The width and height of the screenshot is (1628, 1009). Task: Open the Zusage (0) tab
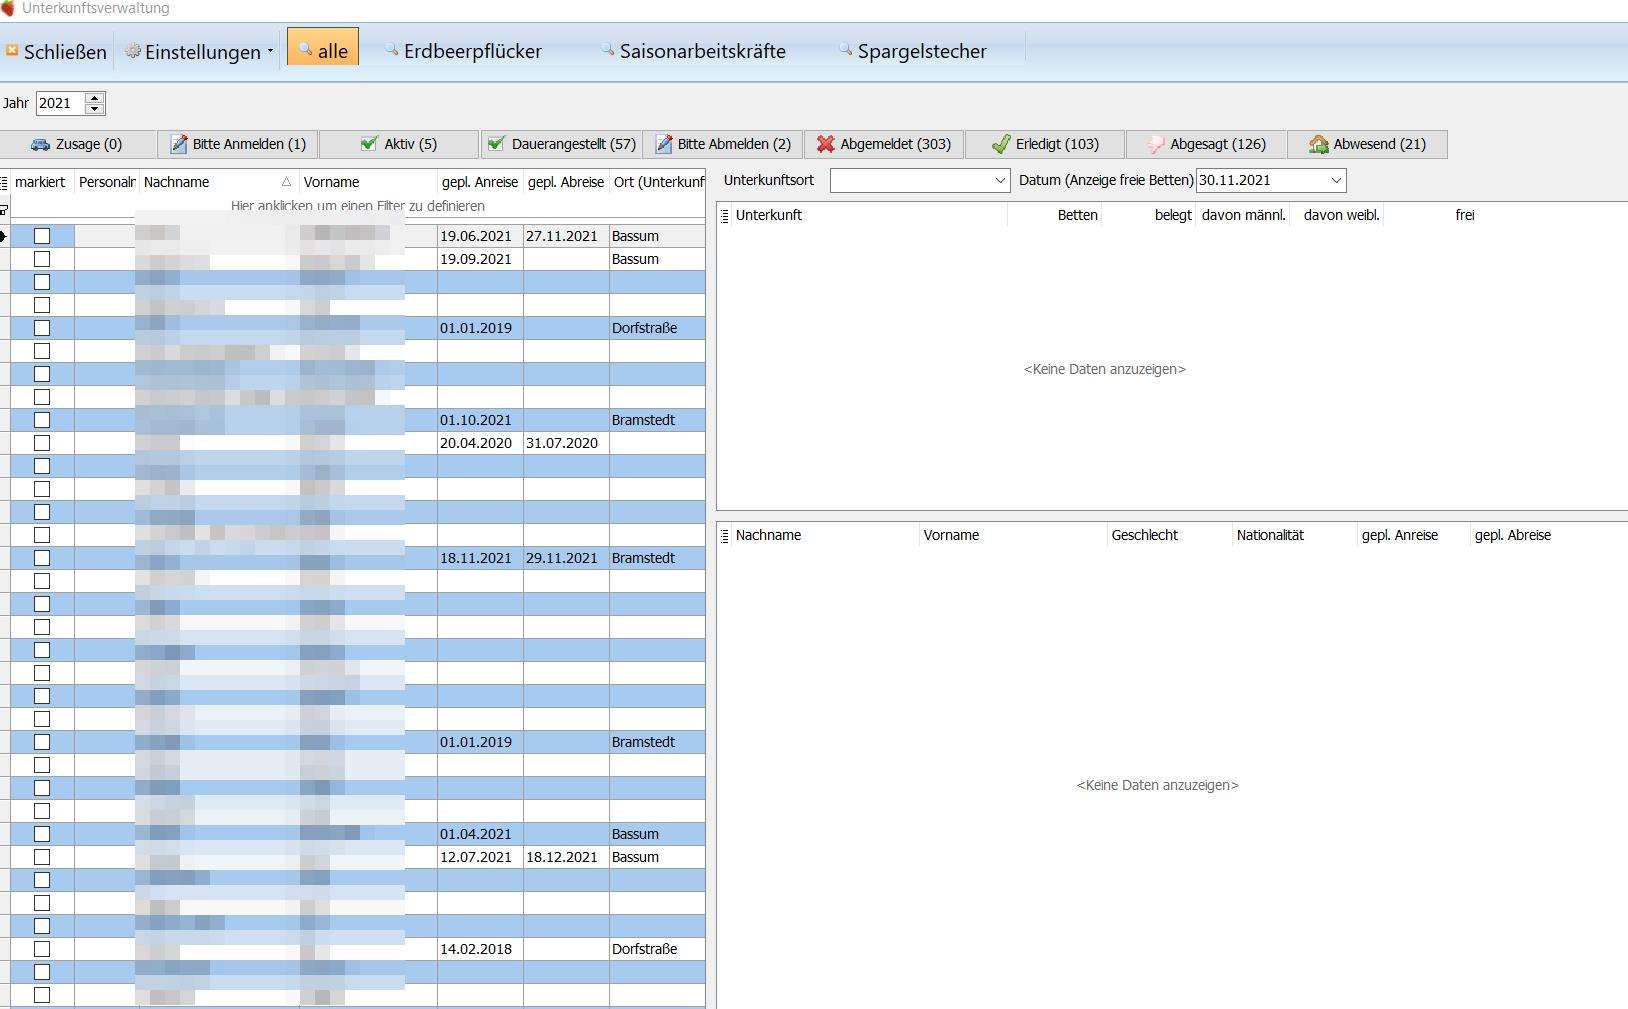tap(78, 144)
